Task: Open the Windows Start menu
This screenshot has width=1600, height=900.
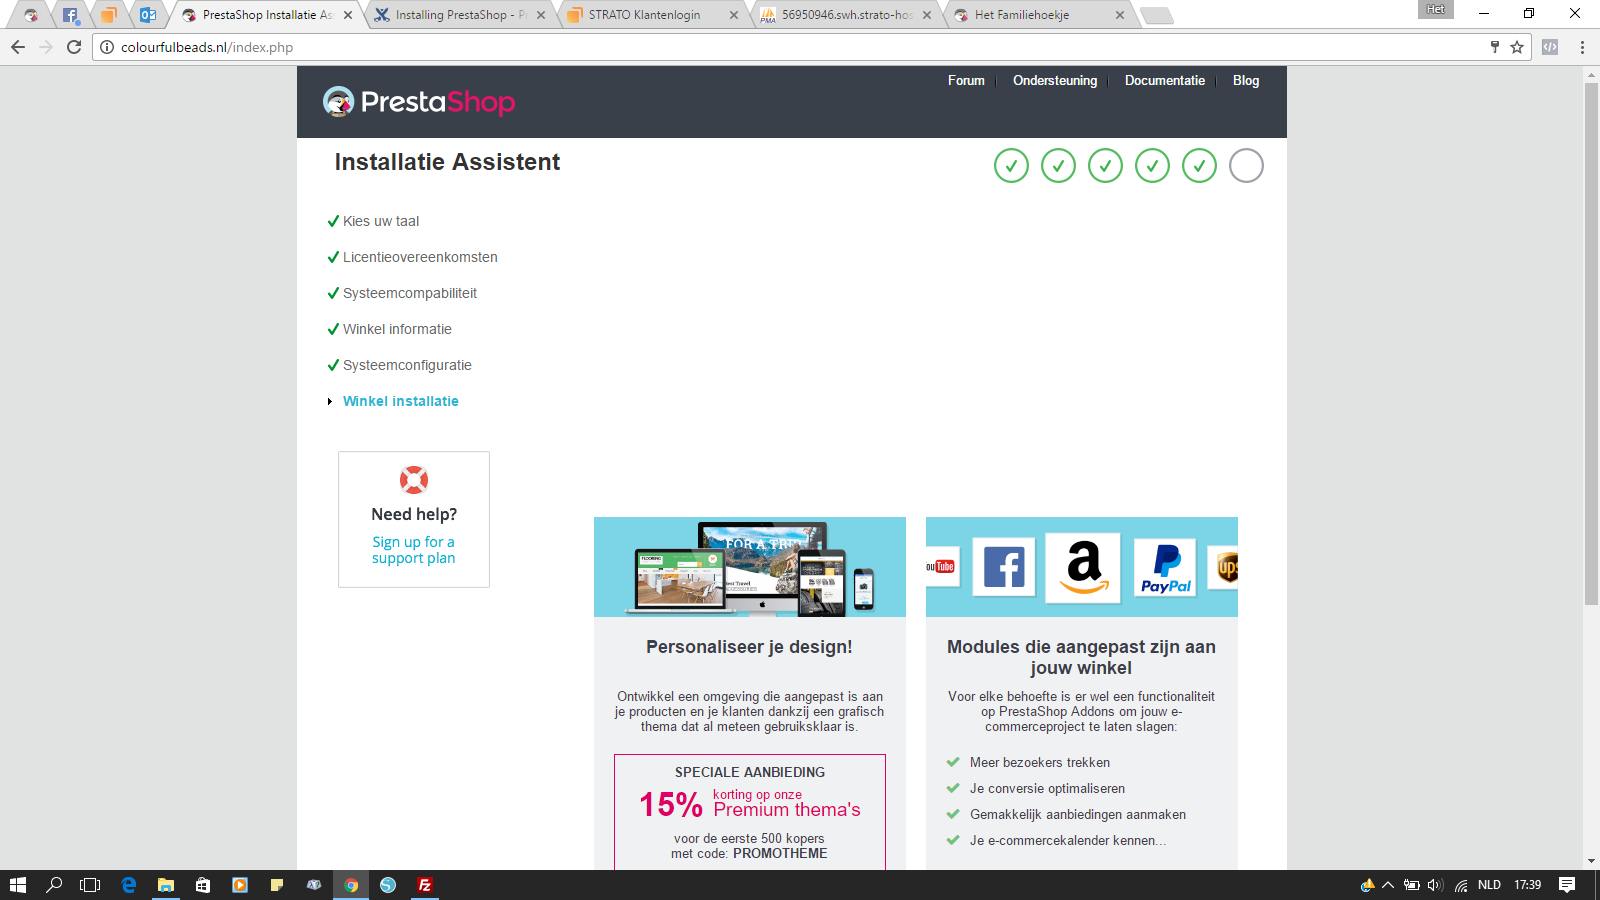Action: (18, 885)
